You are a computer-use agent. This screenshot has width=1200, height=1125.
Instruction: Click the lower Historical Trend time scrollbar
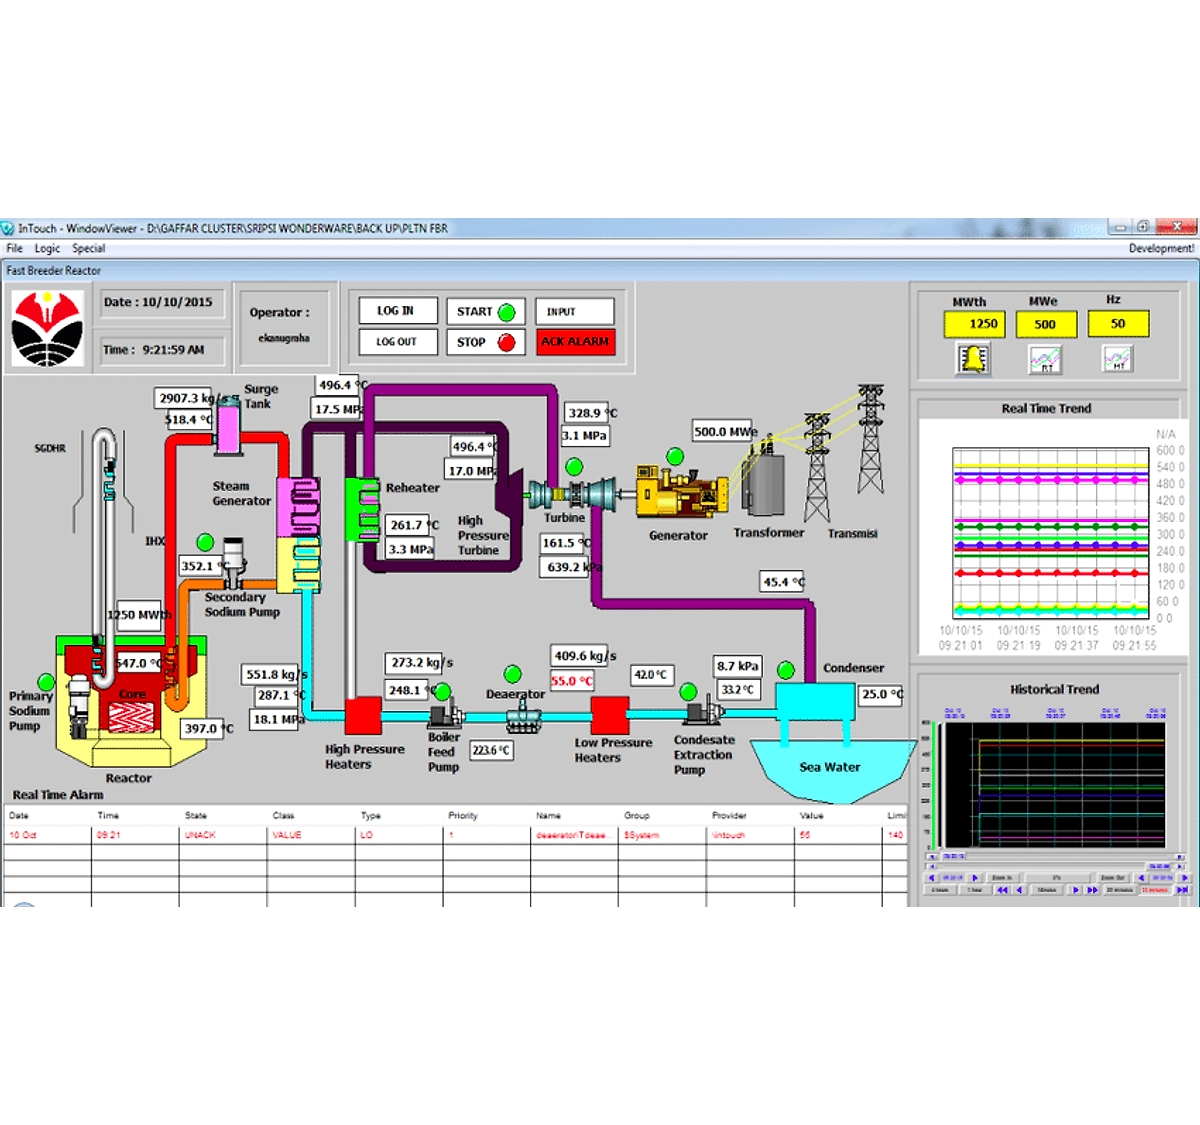1054,866
